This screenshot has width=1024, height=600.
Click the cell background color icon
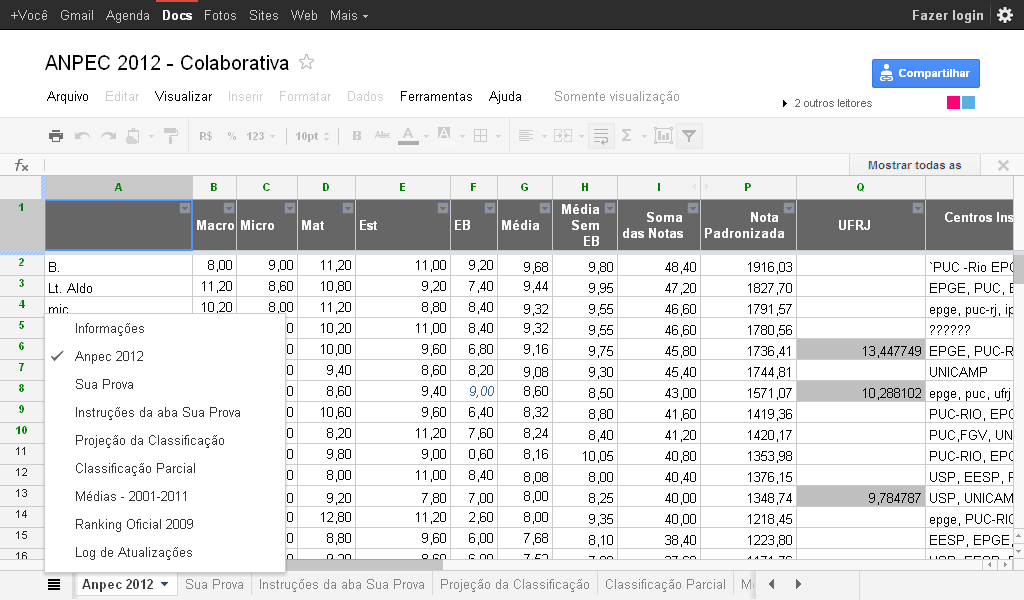pyautogui.click(x=444, y=134)
